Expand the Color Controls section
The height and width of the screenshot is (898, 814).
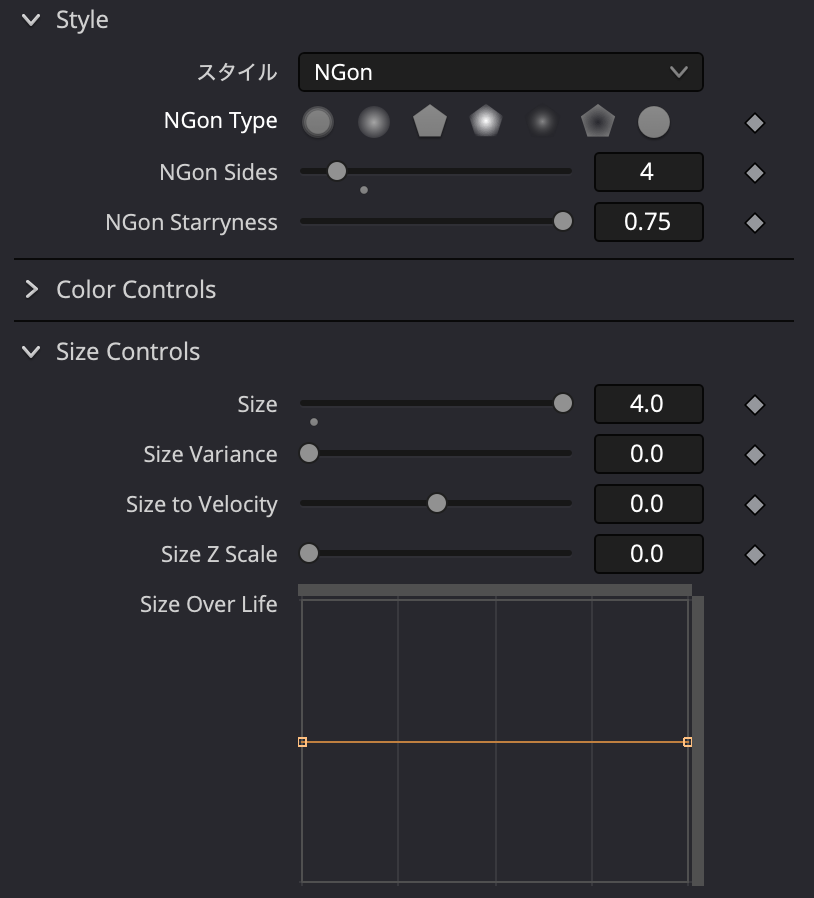pyautogui.click(x=32, y=290)
